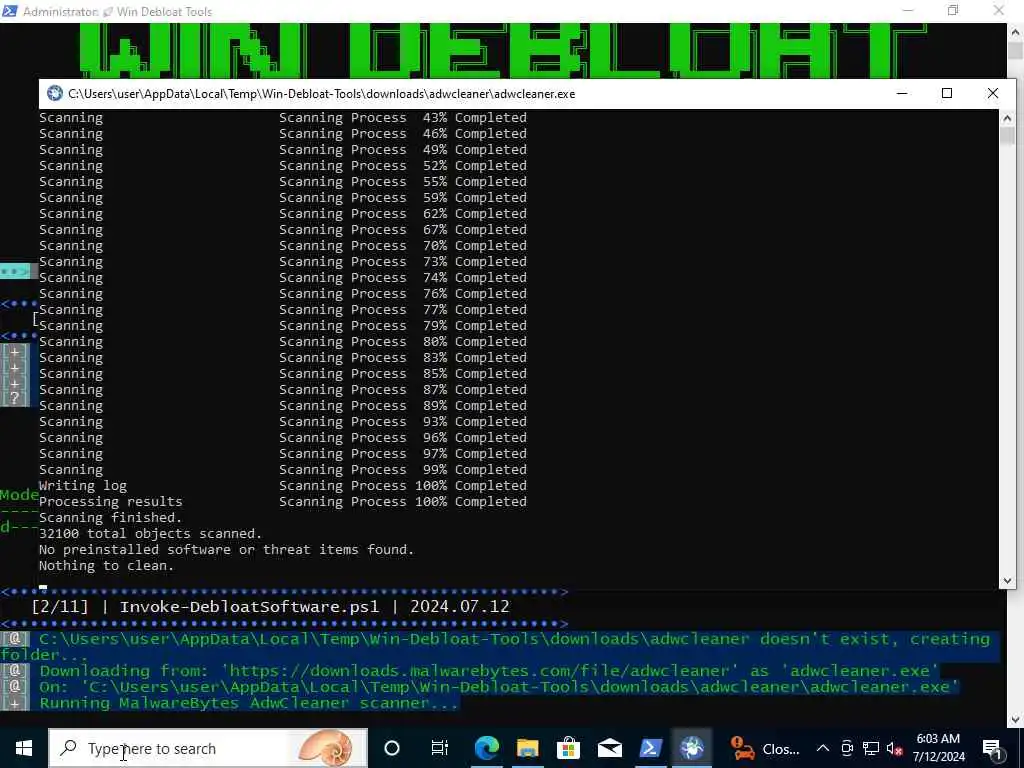The image size is (1024, 768).
Task: Open the Windows Start menu
Action: [x=24, y=748]
